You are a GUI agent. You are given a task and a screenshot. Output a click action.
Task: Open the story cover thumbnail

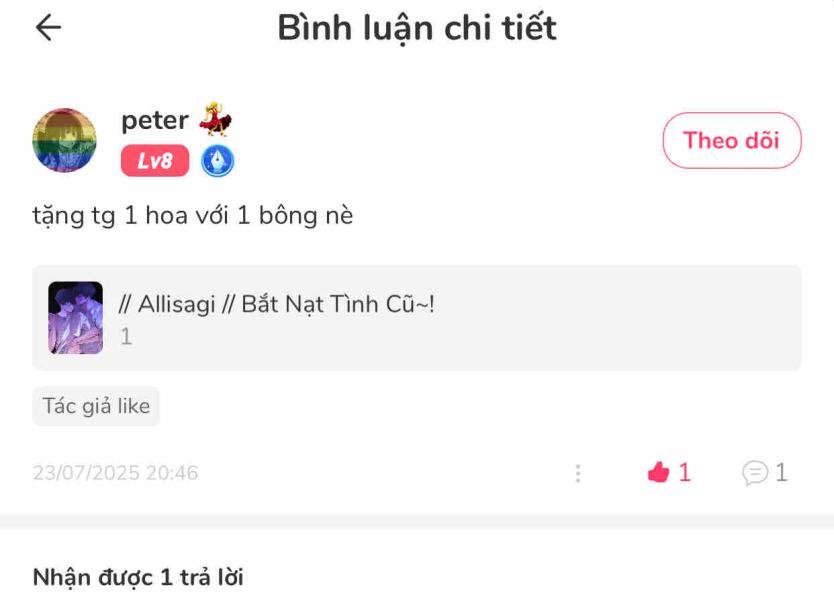[x=76, y=318]
